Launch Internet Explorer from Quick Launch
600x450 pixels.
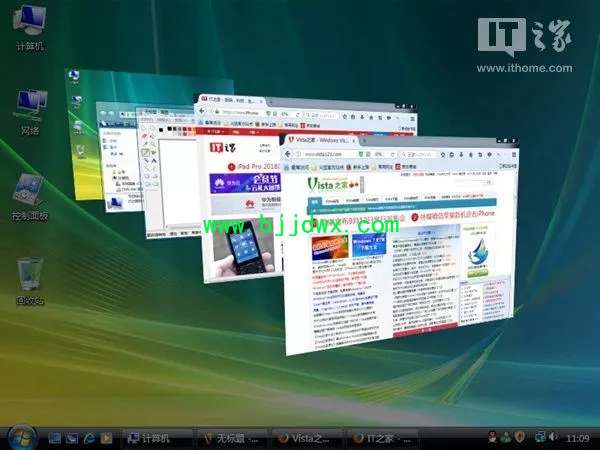coord(89,438)
